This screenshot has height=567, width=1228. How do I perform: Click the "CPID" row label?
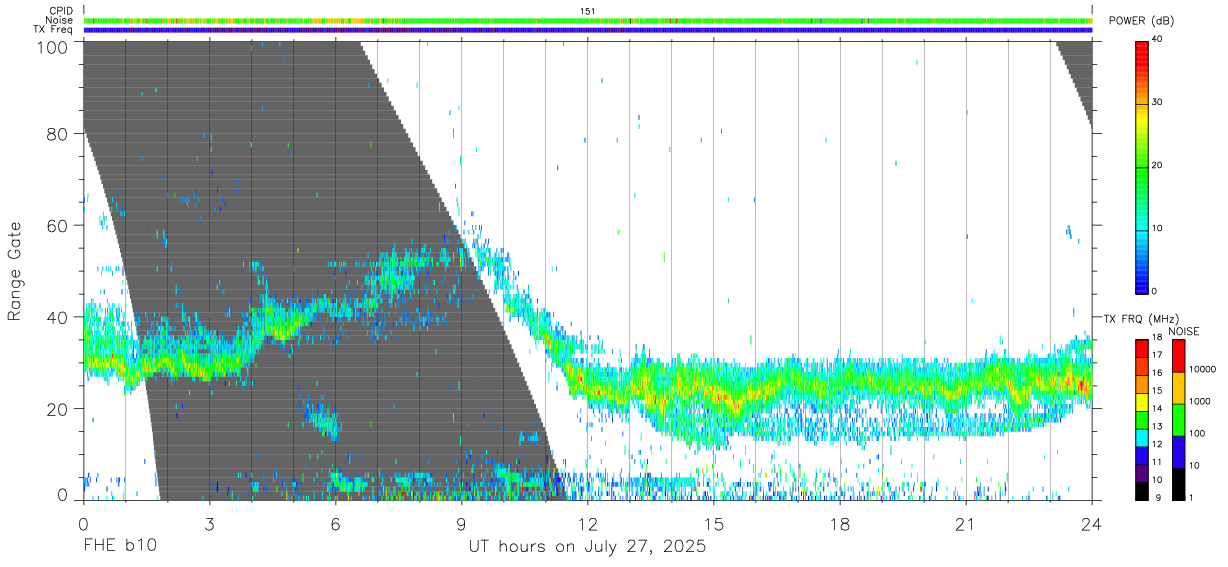(x=61, y=11)
